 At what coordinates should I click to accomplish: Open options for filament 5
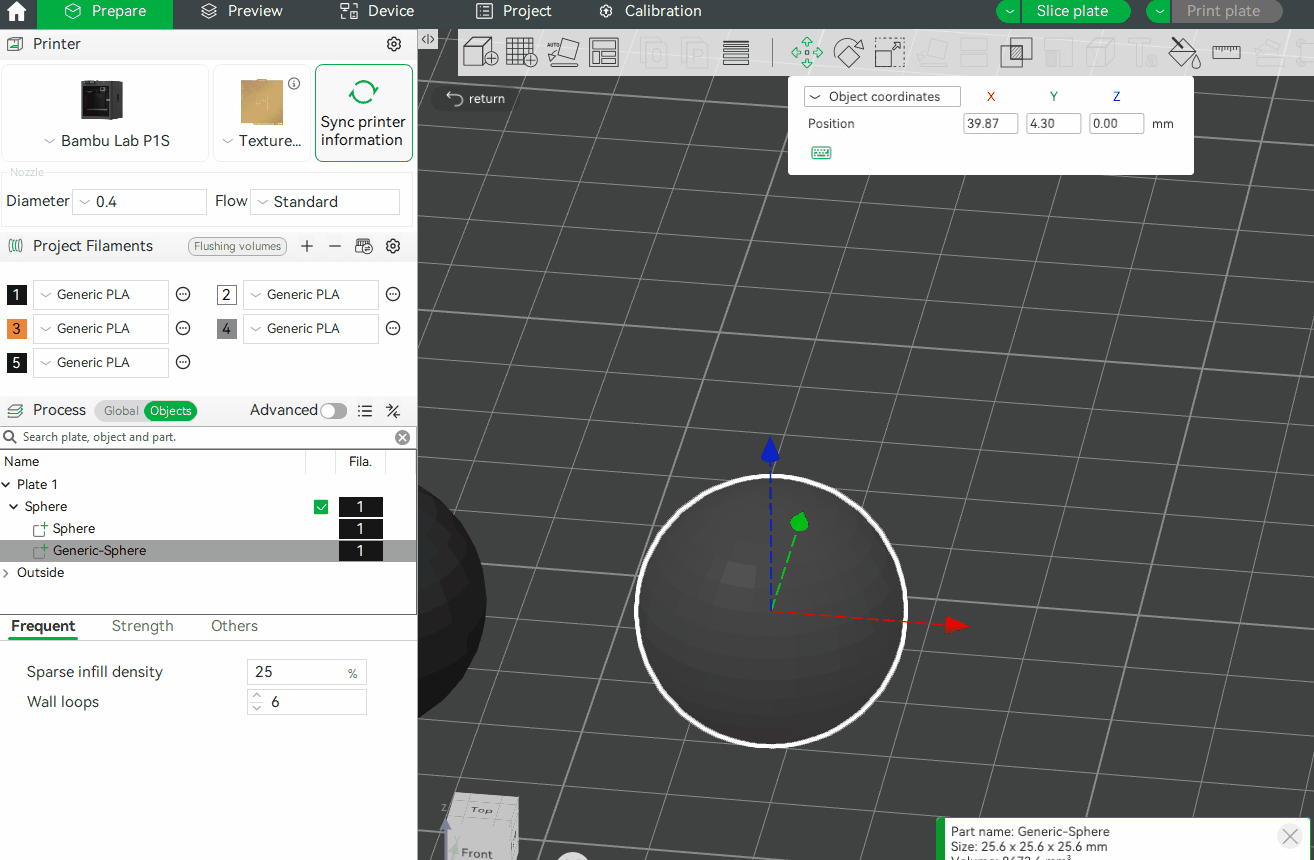pos(183,362)
